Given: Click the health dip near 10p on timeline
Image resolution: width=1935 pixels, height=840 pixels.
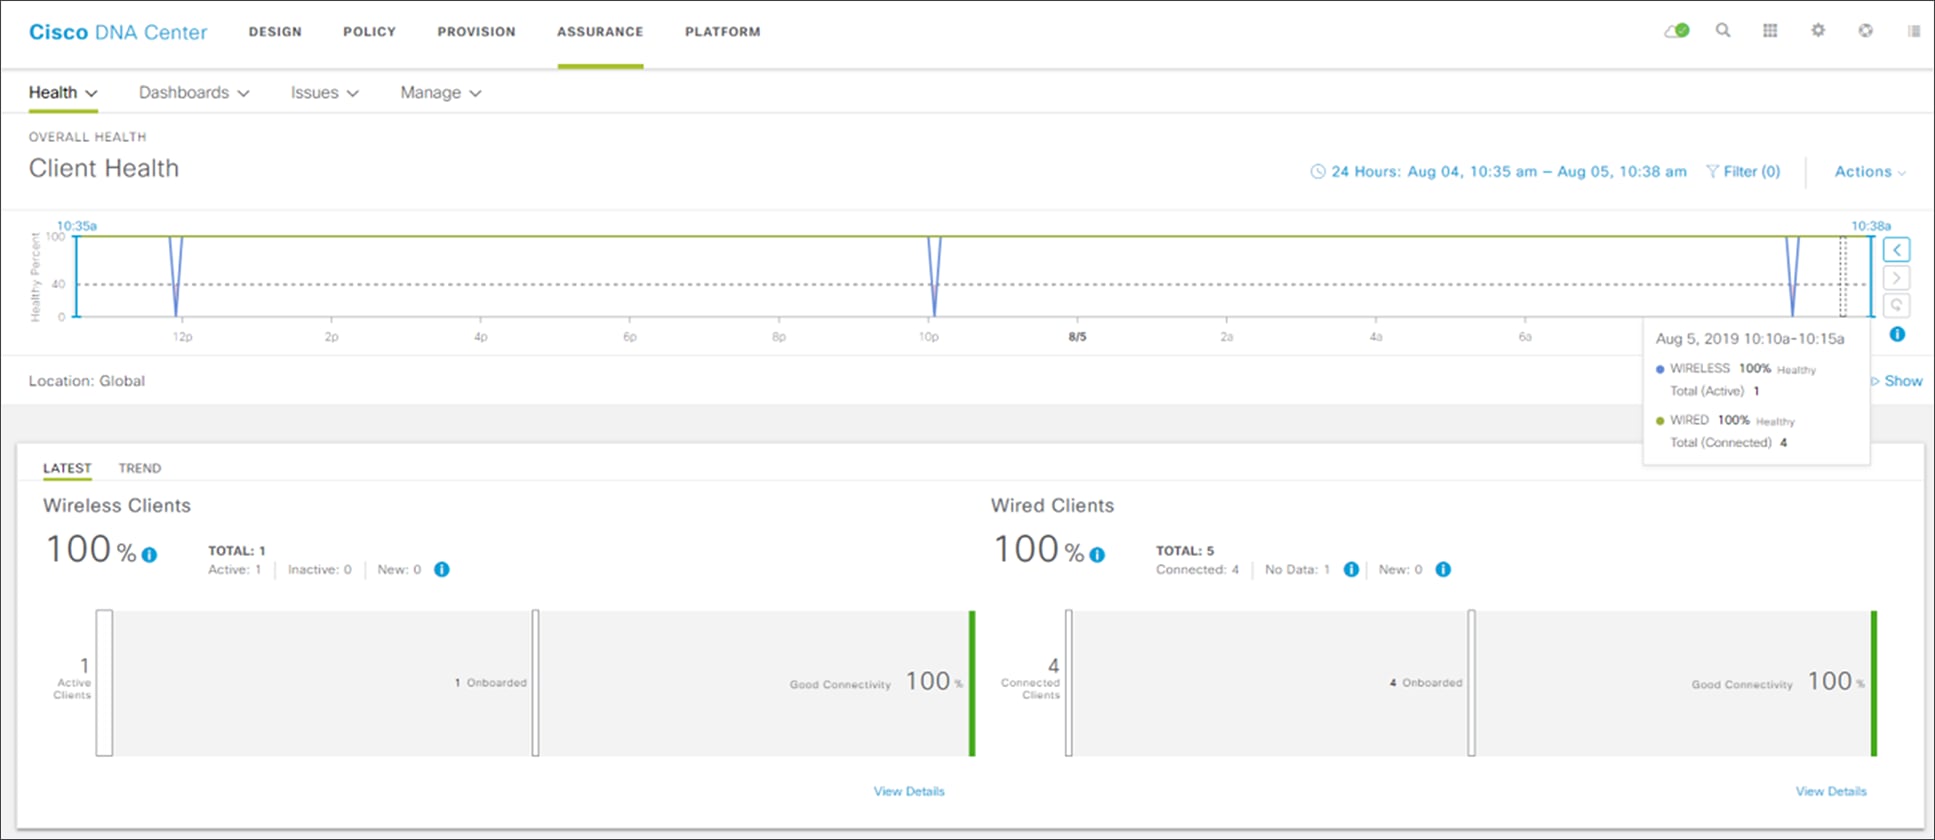Looking at the screenshot, I should (x=934, y=277).
